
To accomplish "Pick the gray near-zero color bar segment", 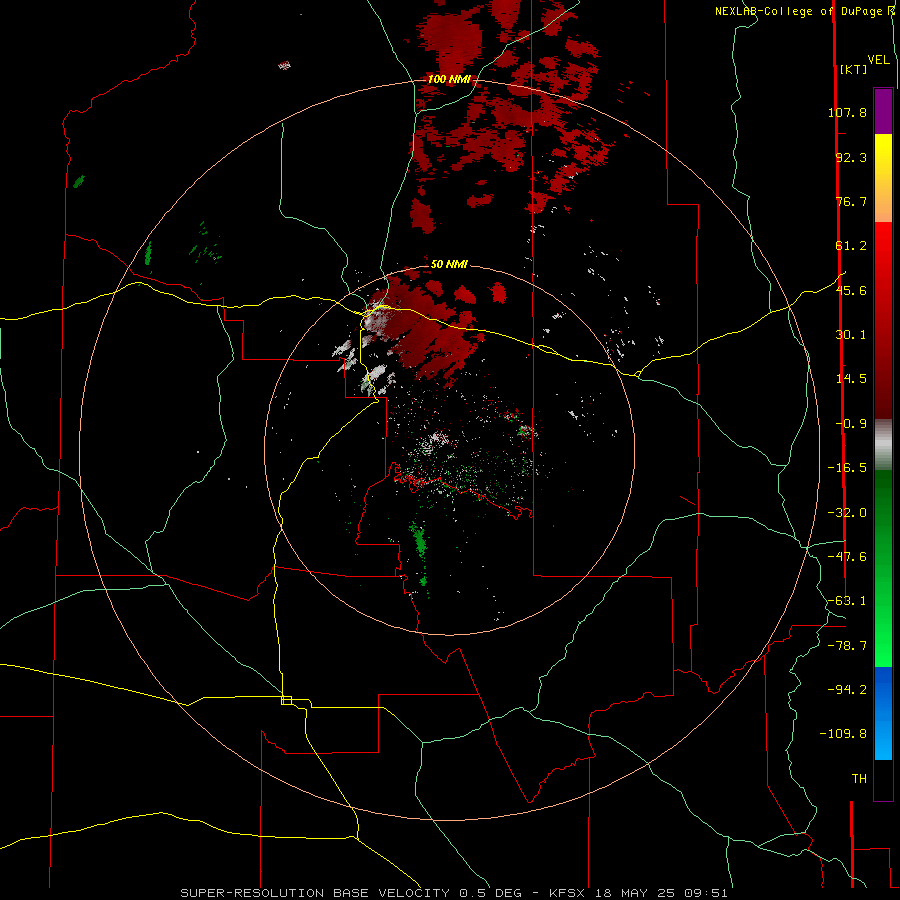I will coord(883,445).
